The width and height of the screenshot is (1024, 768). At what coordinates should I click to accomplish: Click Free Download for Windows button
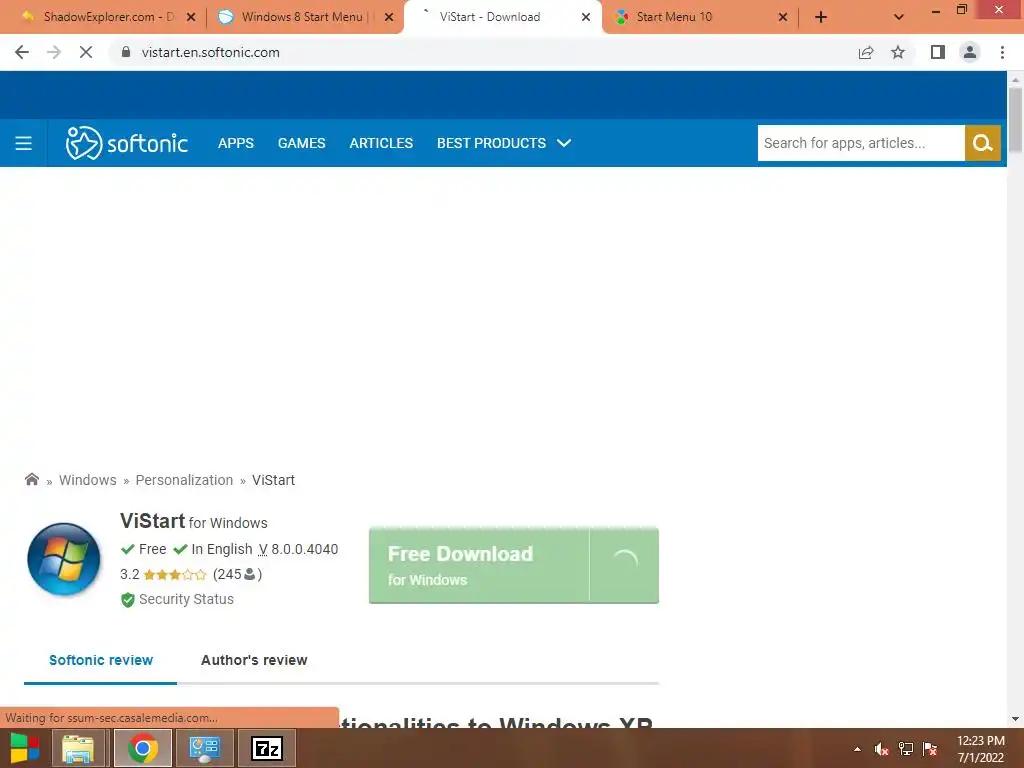[513, 566]
